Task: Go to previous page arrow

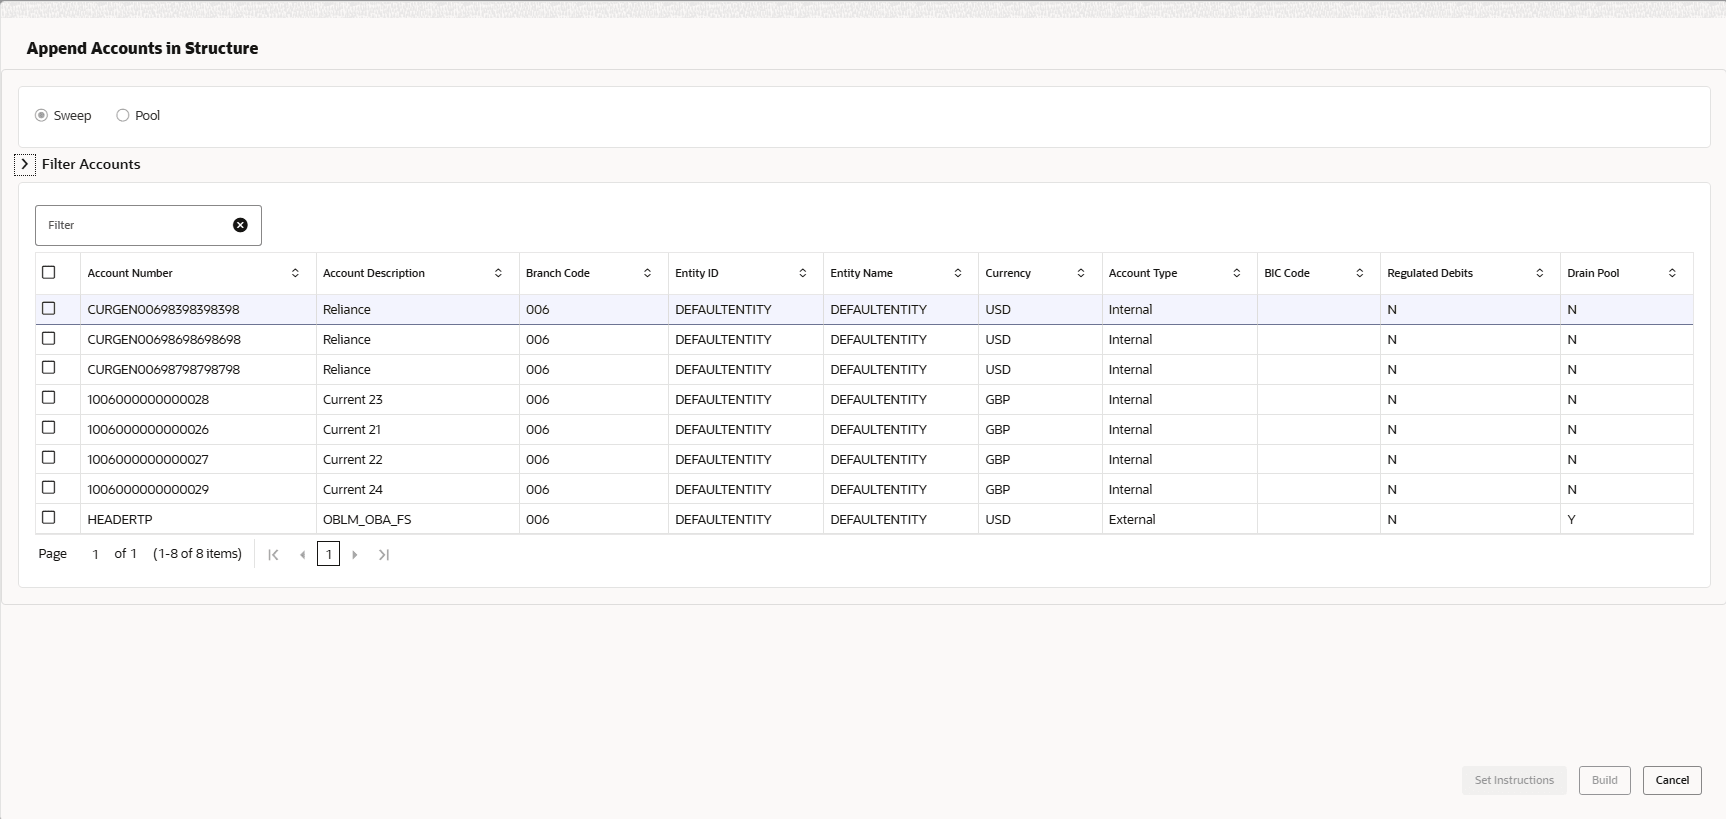Action: click(x=302, y=554)
